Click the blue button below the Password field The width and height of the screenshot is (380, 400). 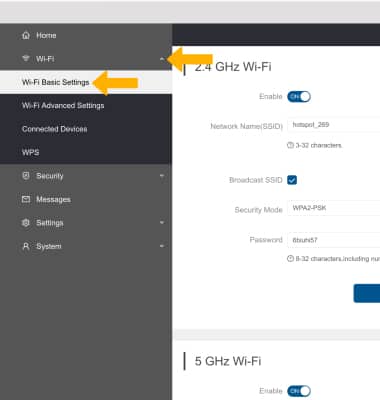[367, 293]
